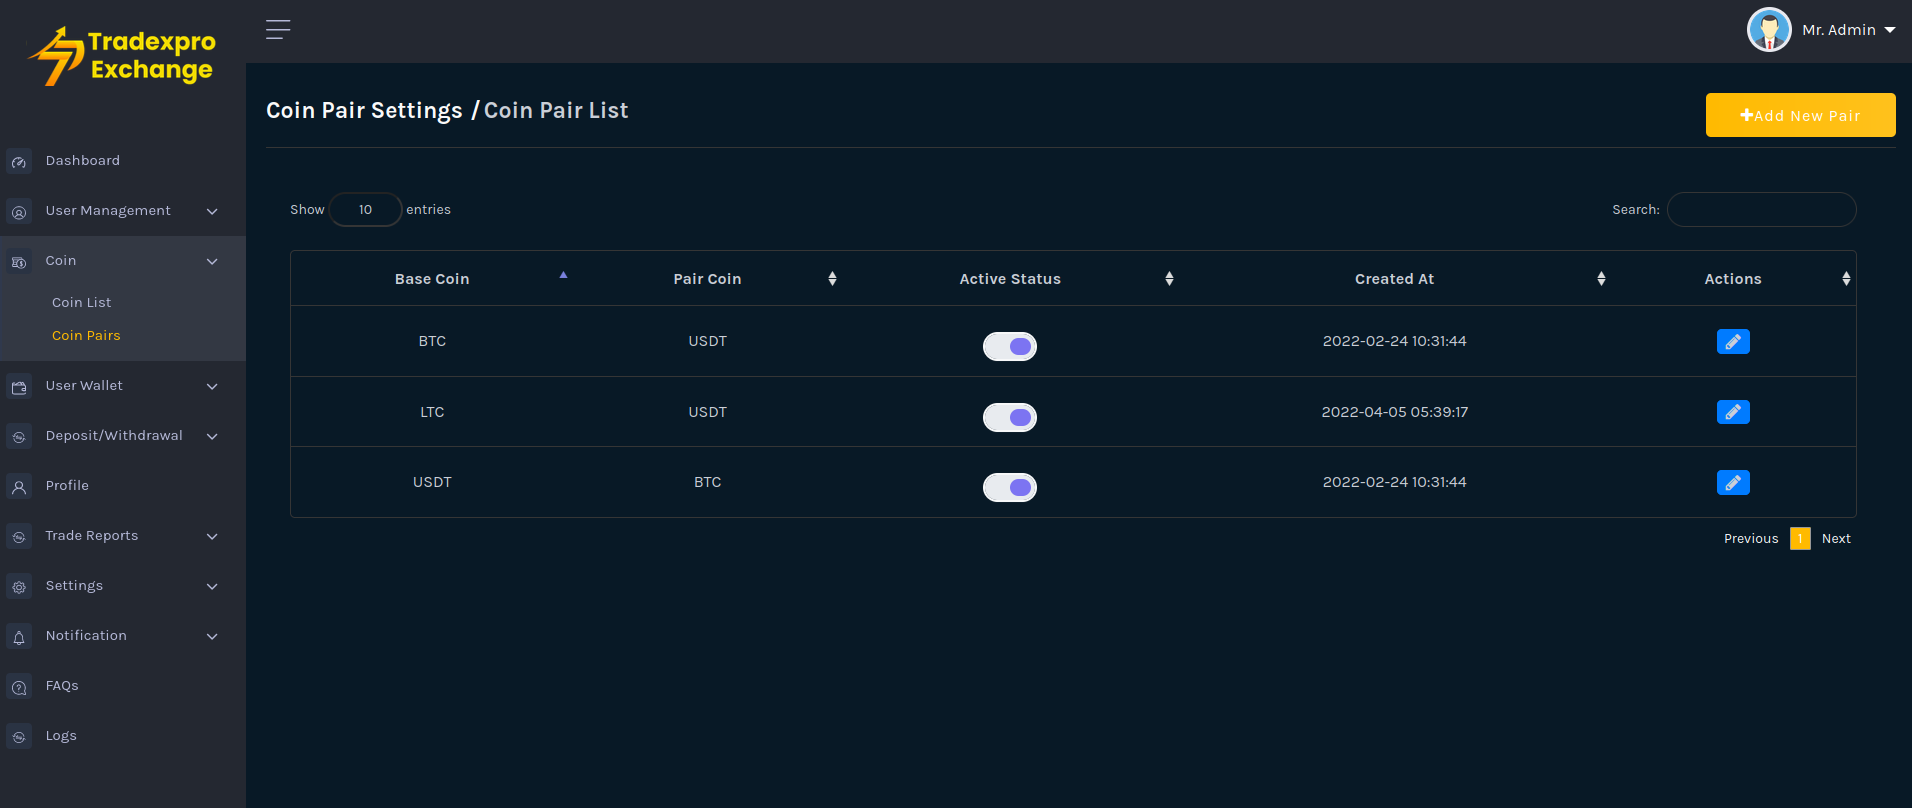This screenshot has width=1912, height=808.
Task: Edit the USDT/BTC pair with pencil icon
Action: coord(1732,483)
